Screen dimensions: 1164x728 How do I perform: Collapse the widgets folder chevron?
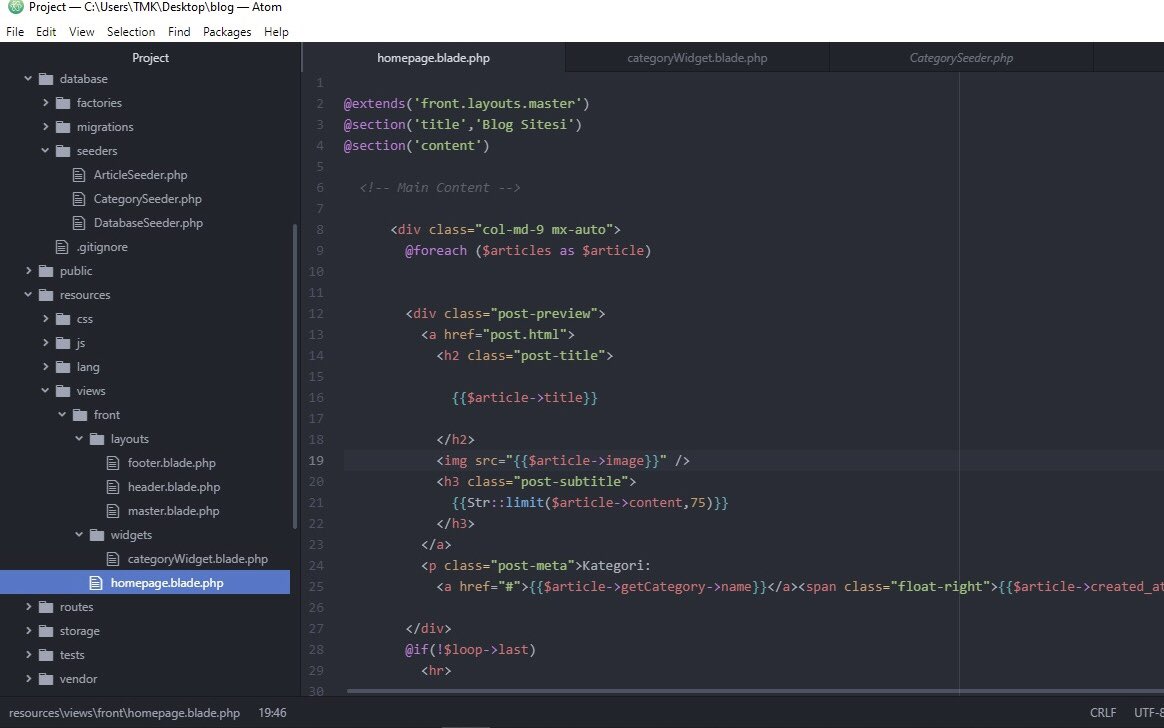[x=79, y=534]
